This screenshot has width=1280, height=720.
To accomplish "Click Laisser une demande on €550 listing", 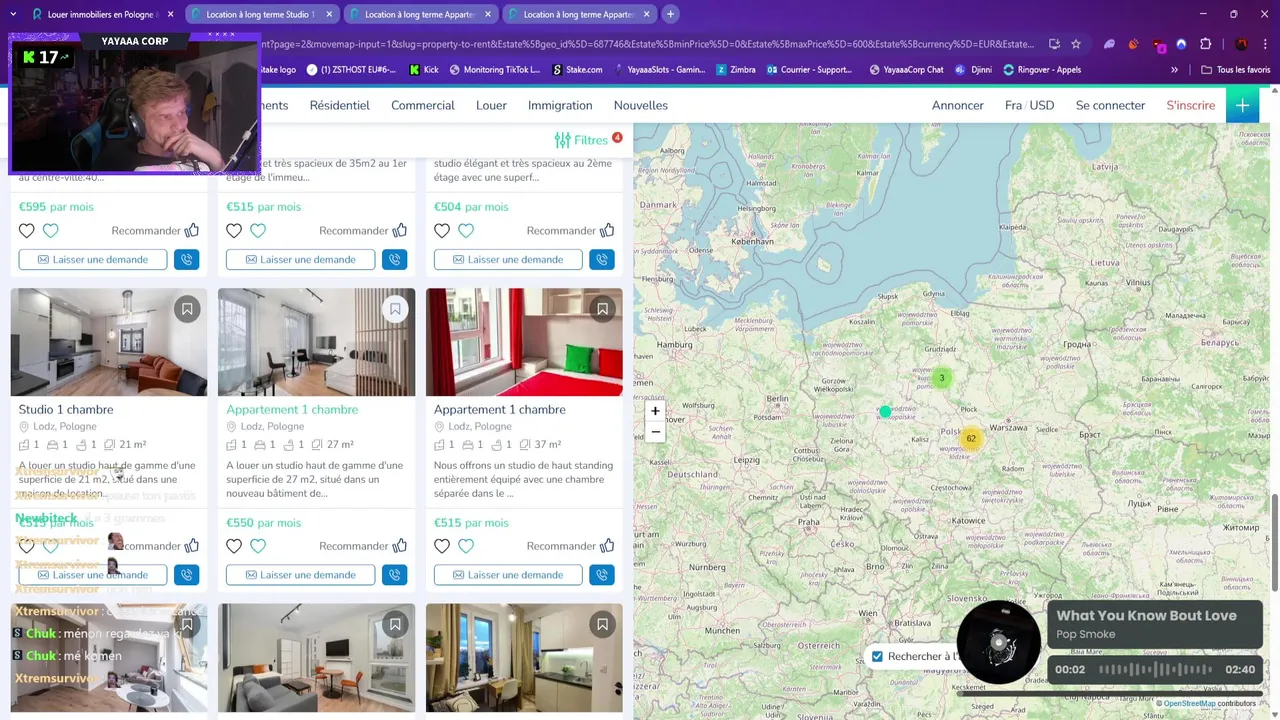I will coord(300,575).
